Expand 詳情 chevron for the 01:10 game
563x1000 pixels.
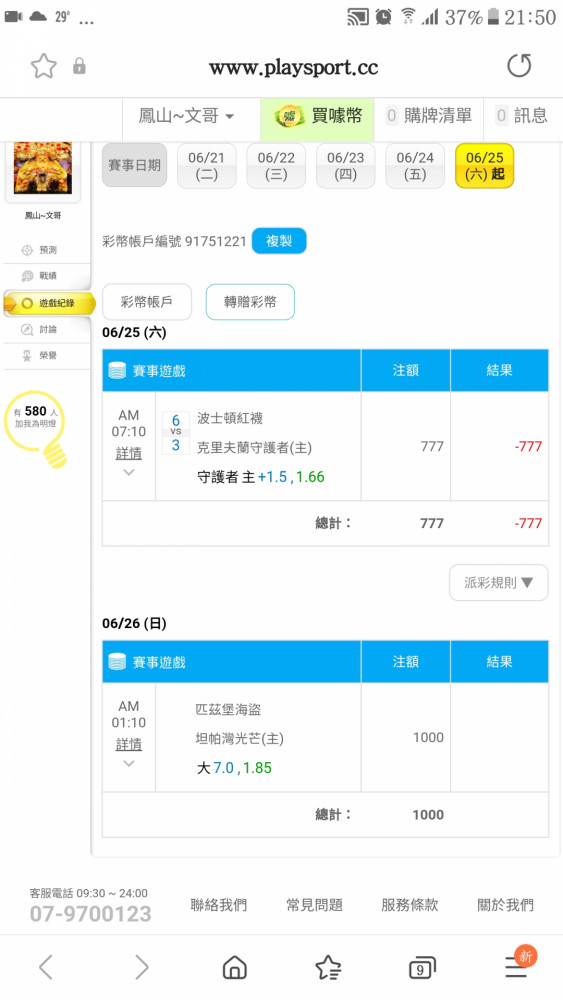129,763
